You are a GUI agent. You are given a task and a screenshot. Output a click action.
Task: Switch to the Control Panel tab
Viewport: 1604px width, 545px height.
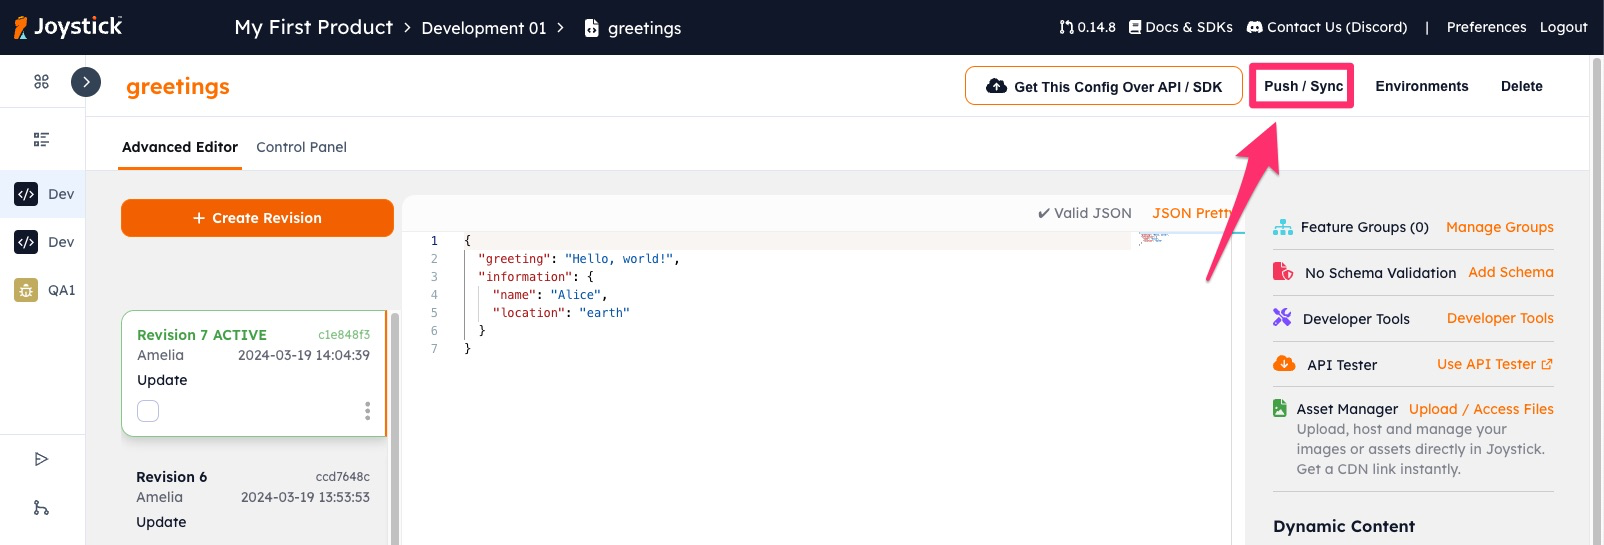click(x=301, y=147)
